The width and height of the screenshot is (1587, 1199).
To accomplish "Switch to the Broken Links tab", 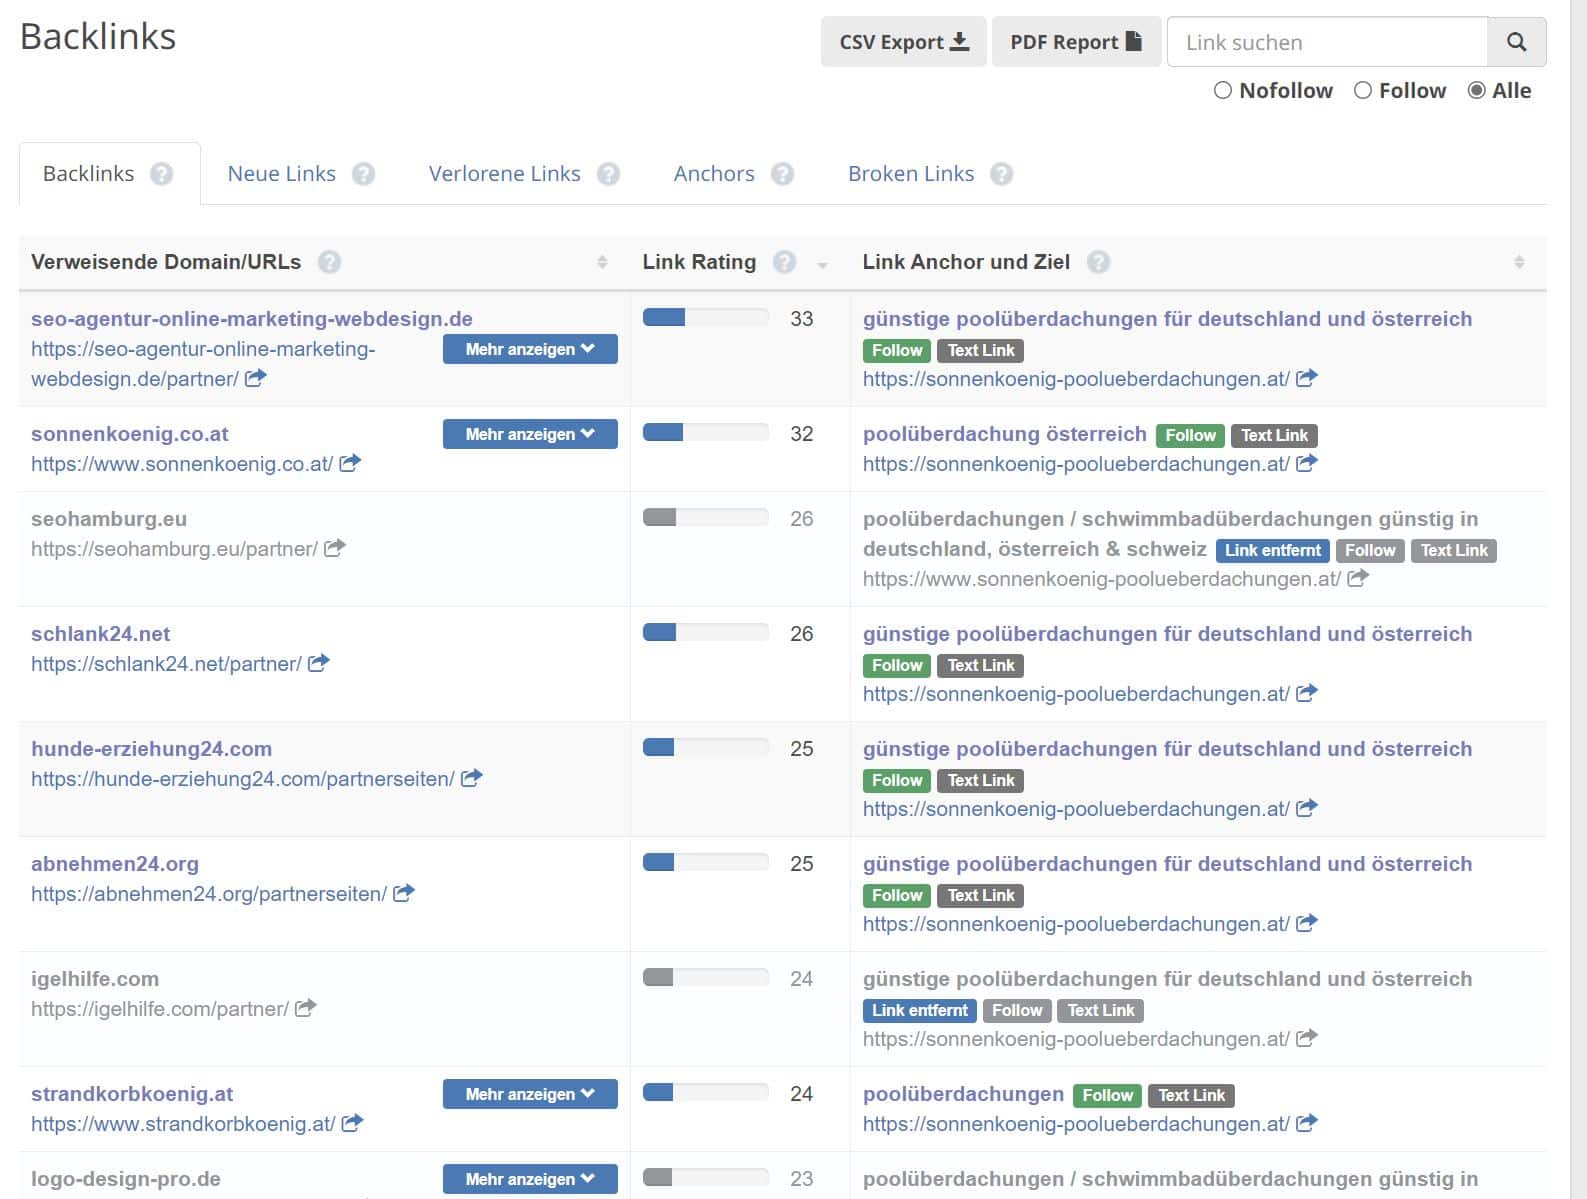I will (911, 174).
